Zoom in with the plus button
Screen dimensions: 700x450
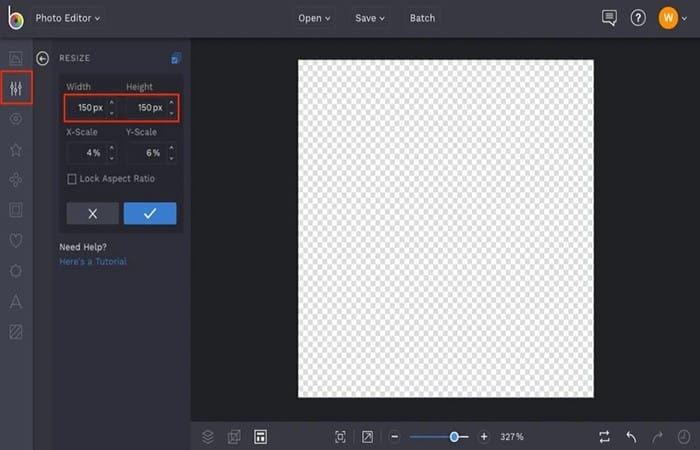[x=483, y=437]
